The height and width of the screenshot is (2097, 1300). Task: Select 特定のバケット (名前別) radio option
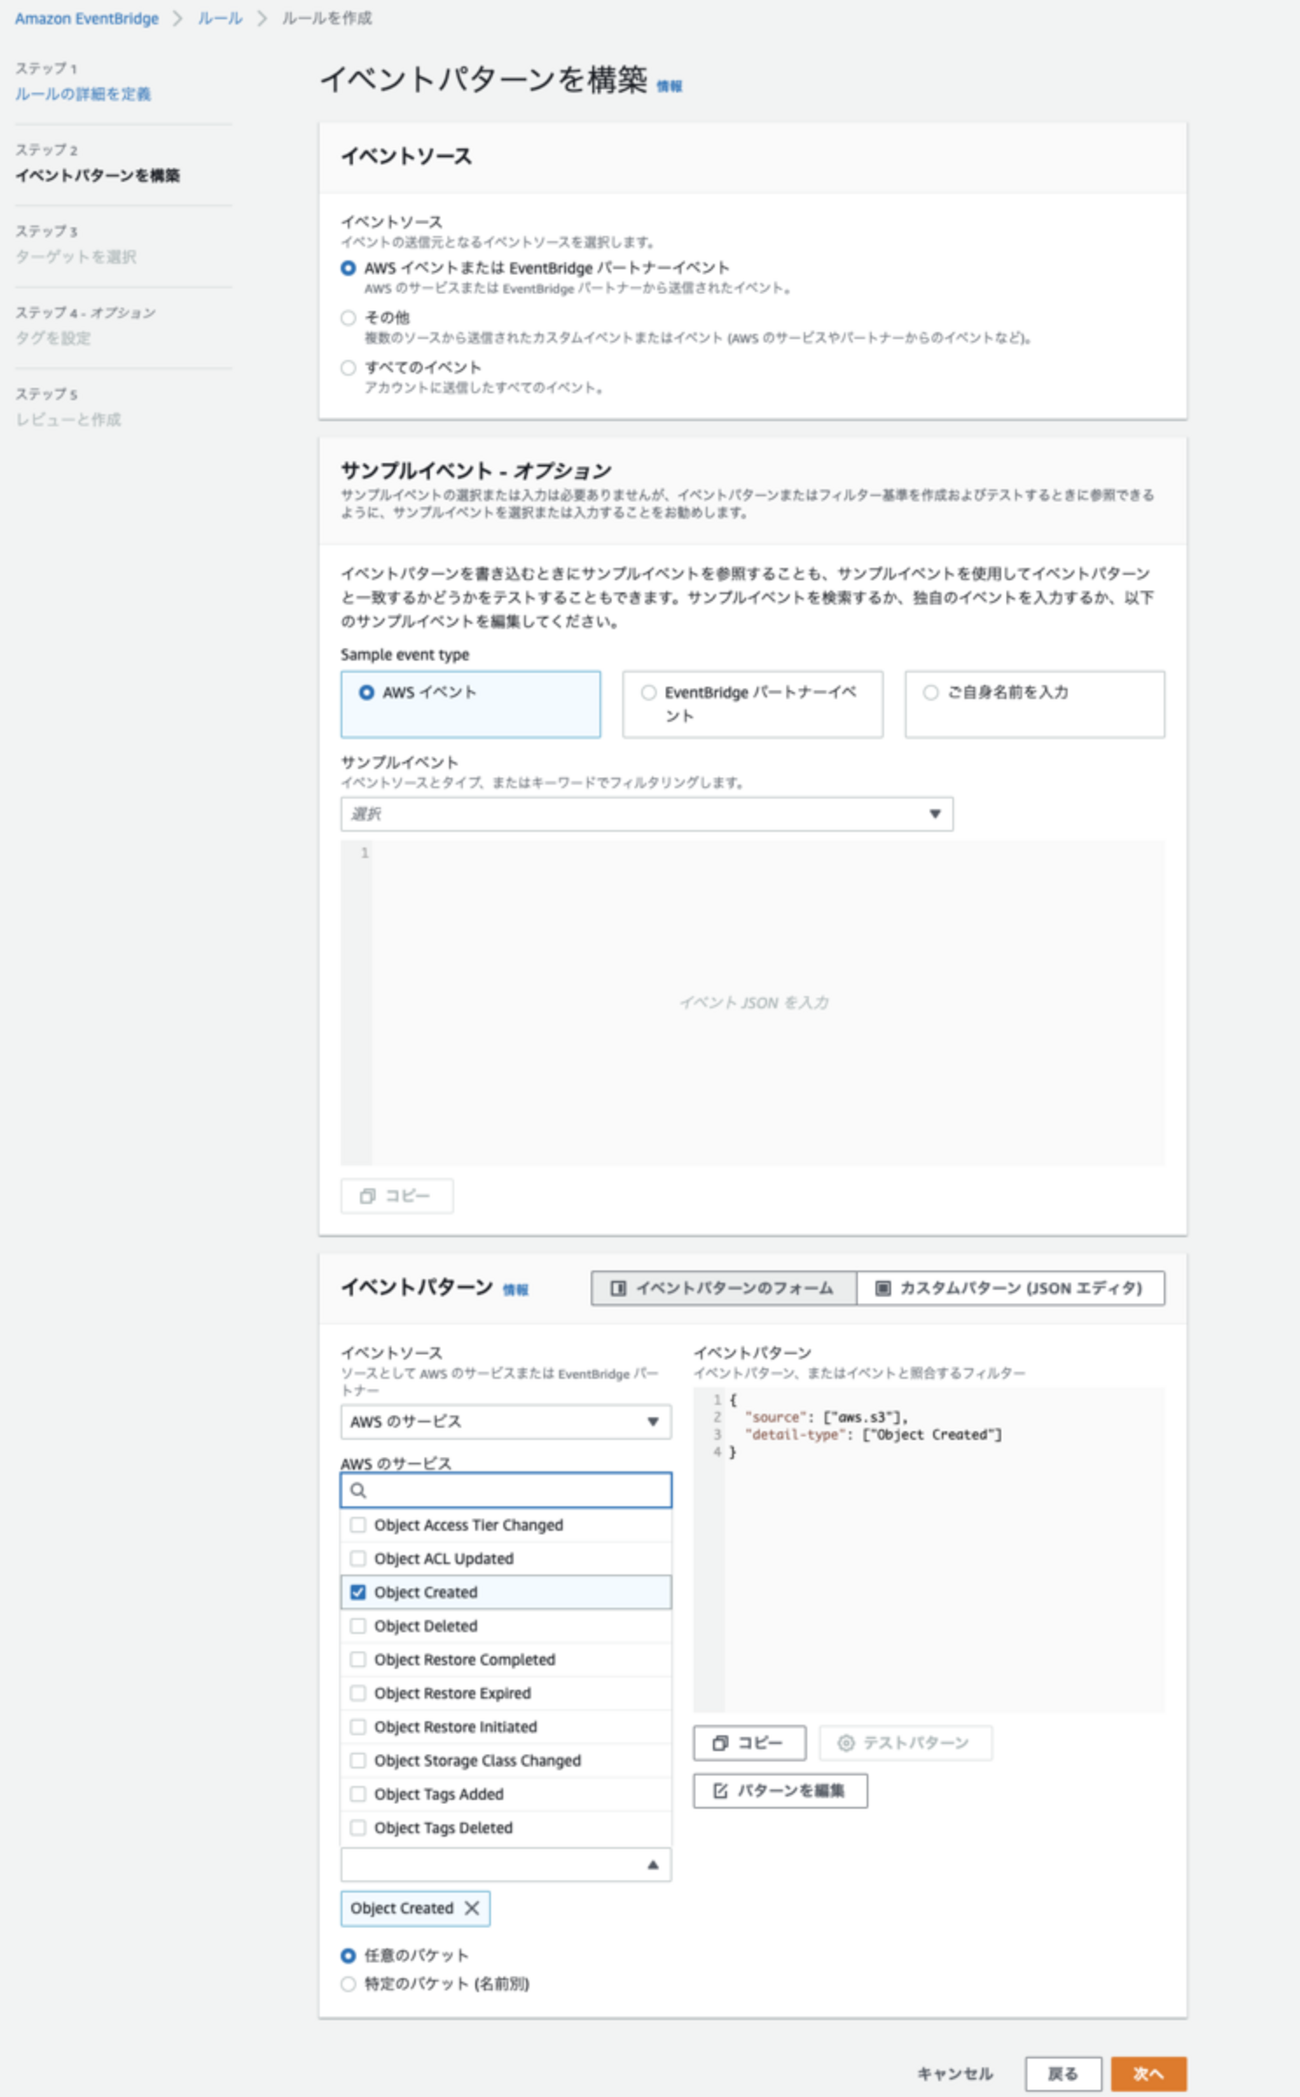pyautogui.click(x=348, y=1984)
